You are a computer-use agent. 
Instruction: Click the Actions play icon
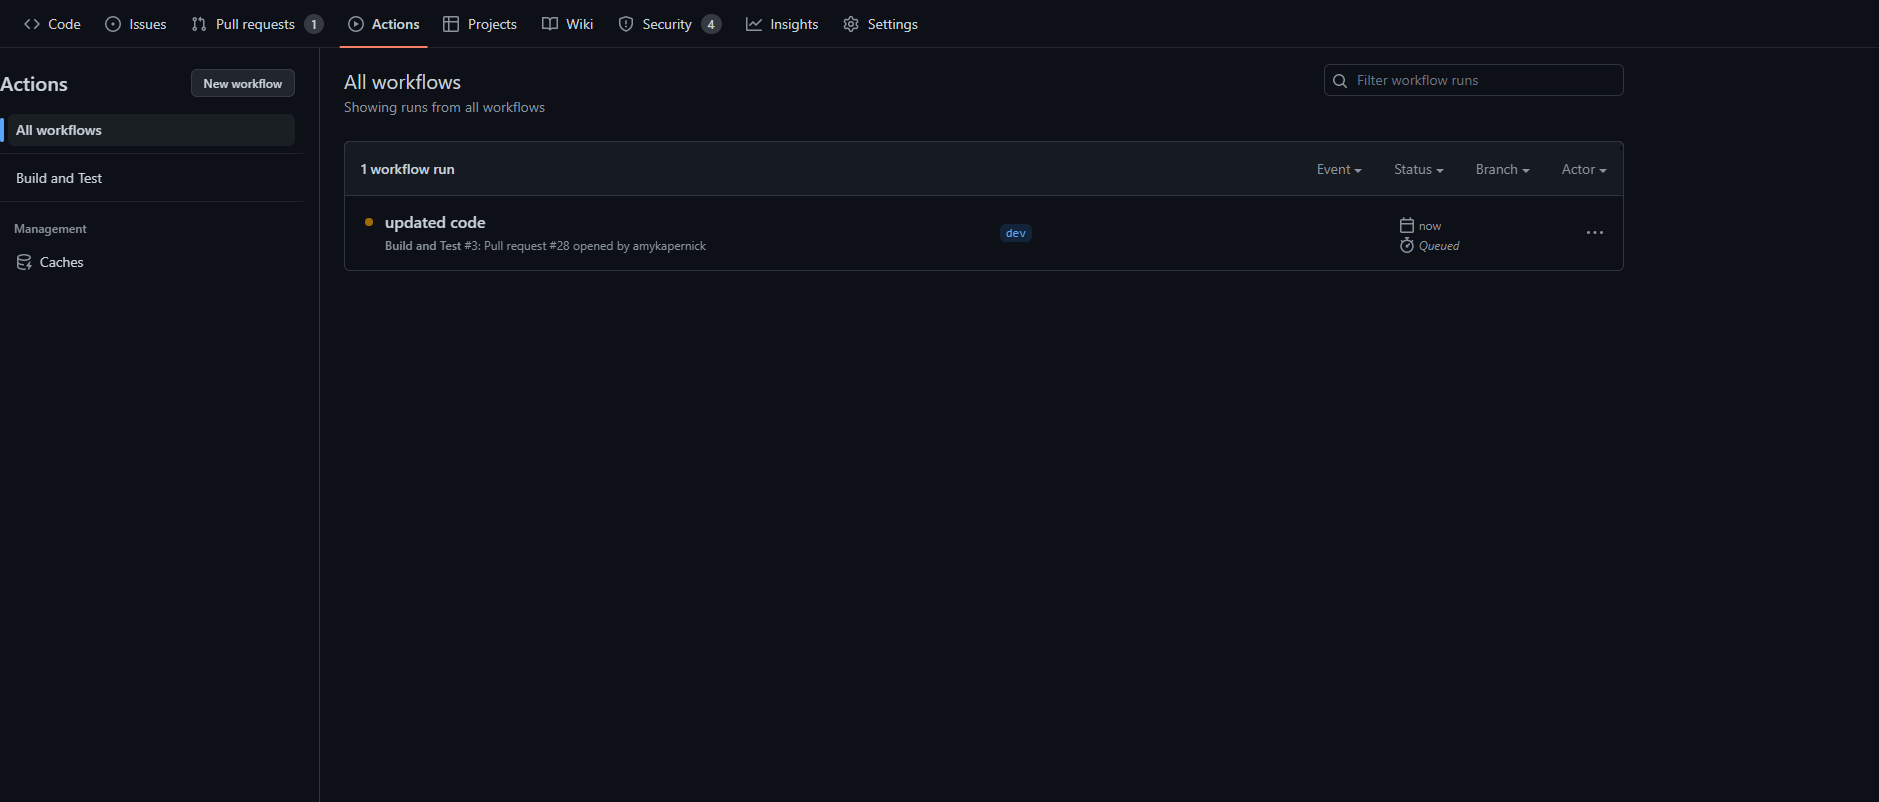[x=356, y=24]
